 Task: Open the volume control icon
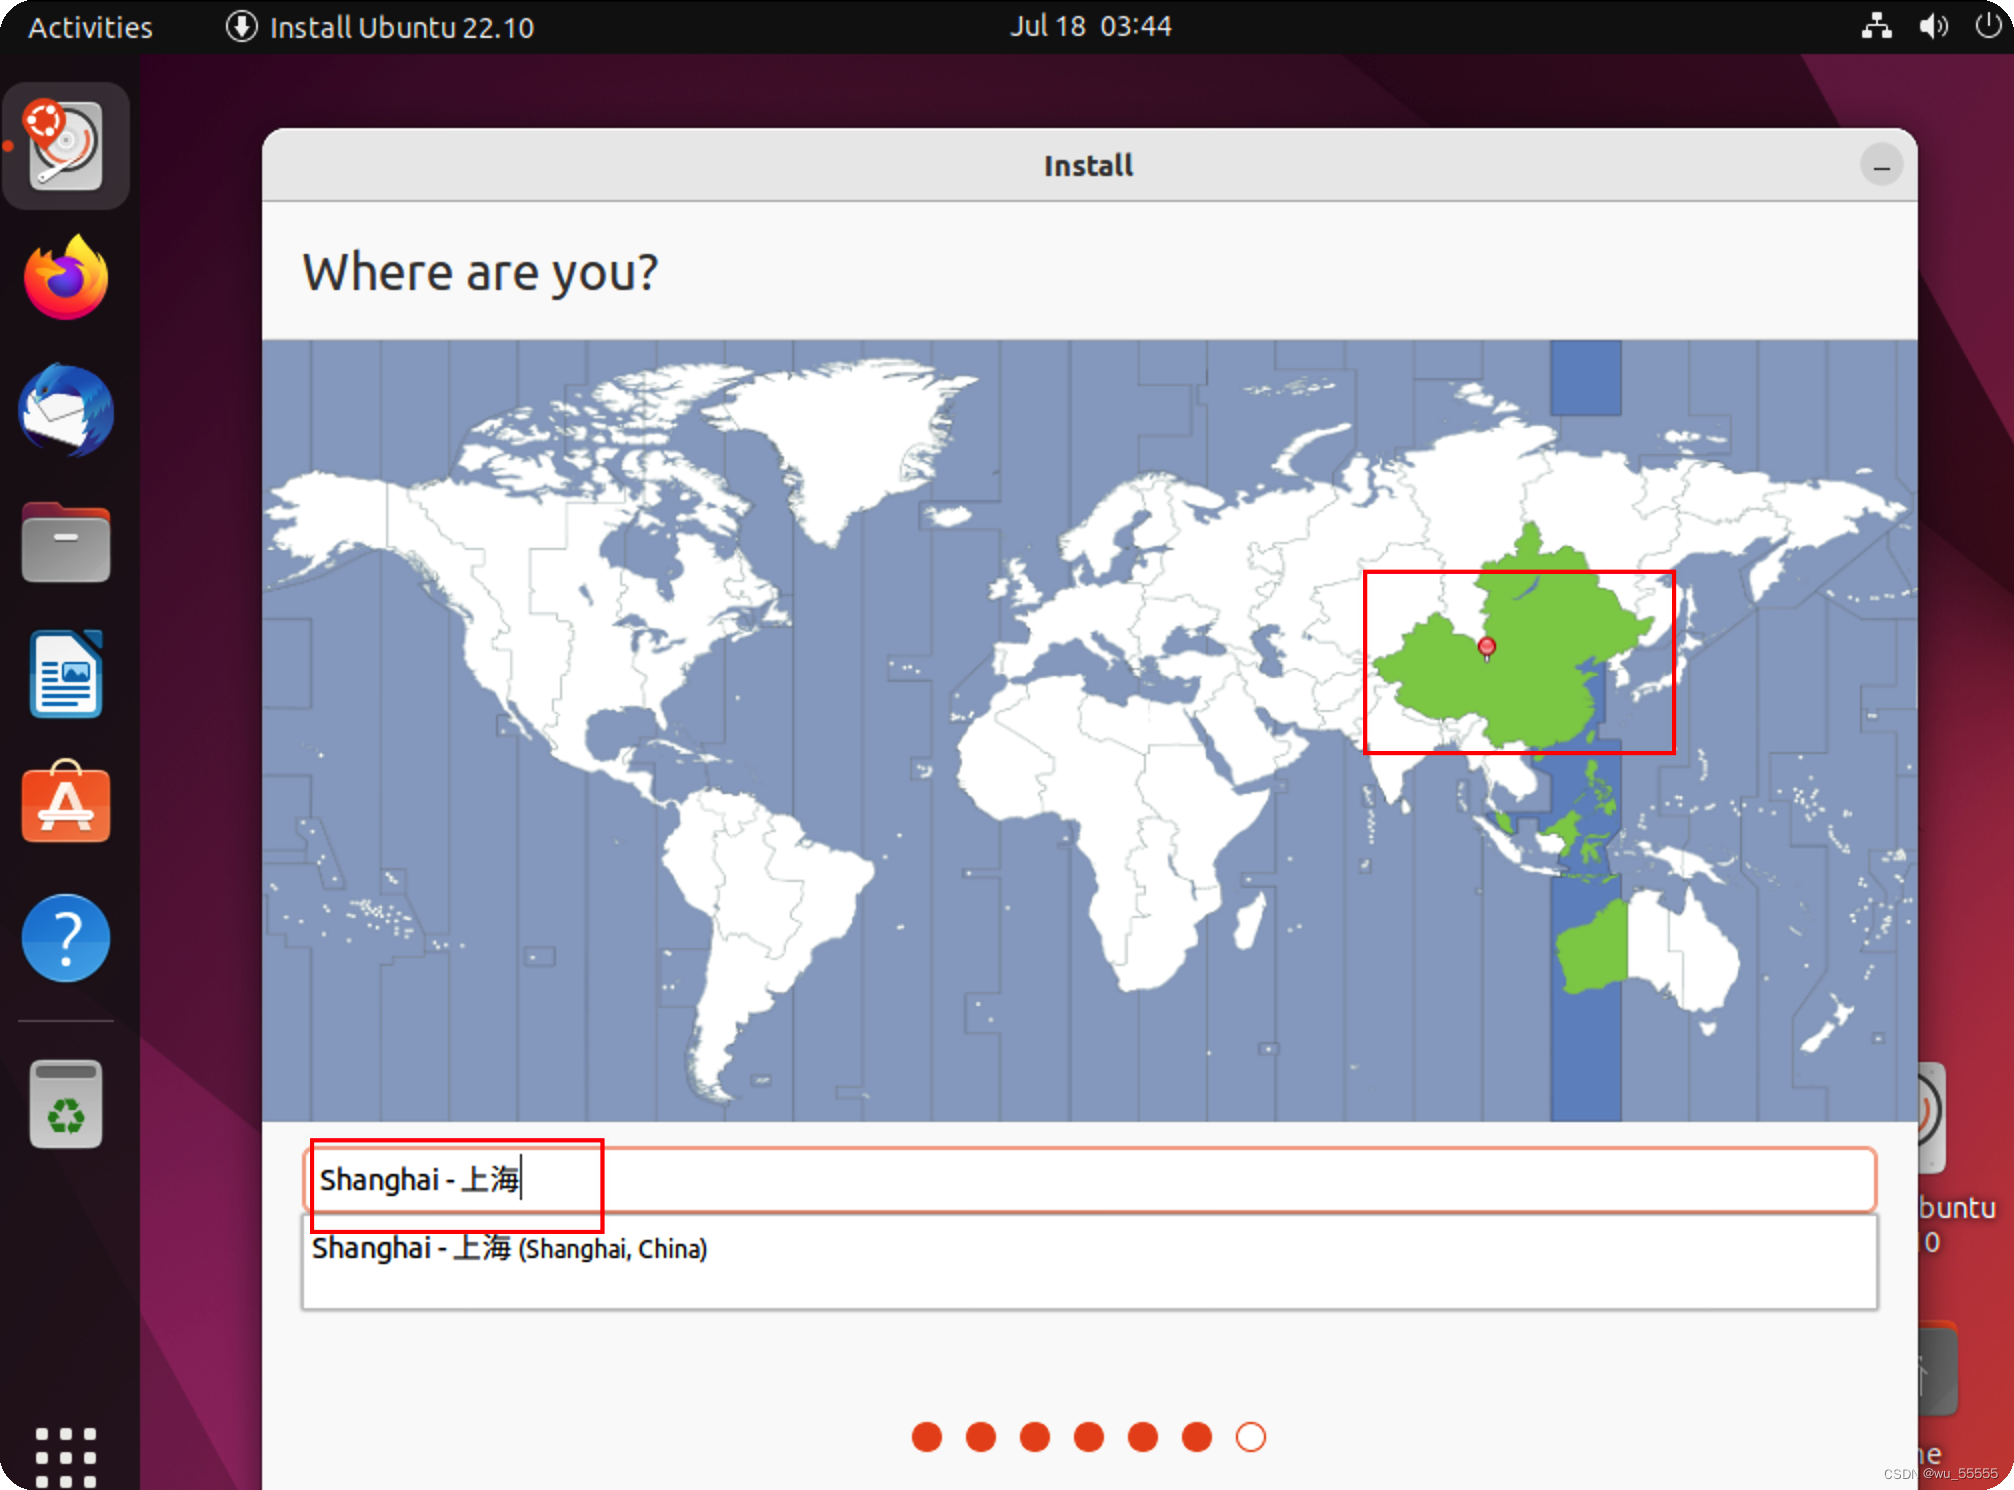[1933, 26]
